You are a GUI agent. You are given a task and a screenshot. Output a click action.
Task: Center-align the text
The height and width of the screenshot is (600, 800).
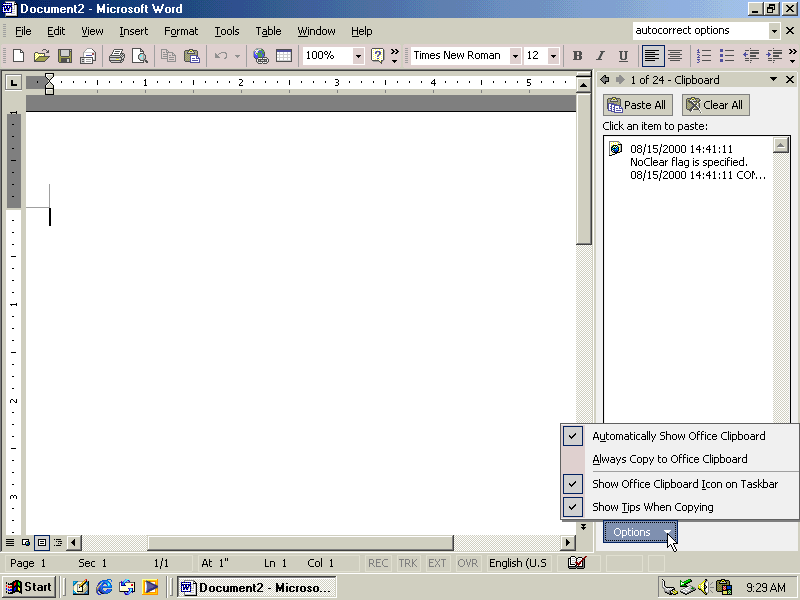click(675, 56)
